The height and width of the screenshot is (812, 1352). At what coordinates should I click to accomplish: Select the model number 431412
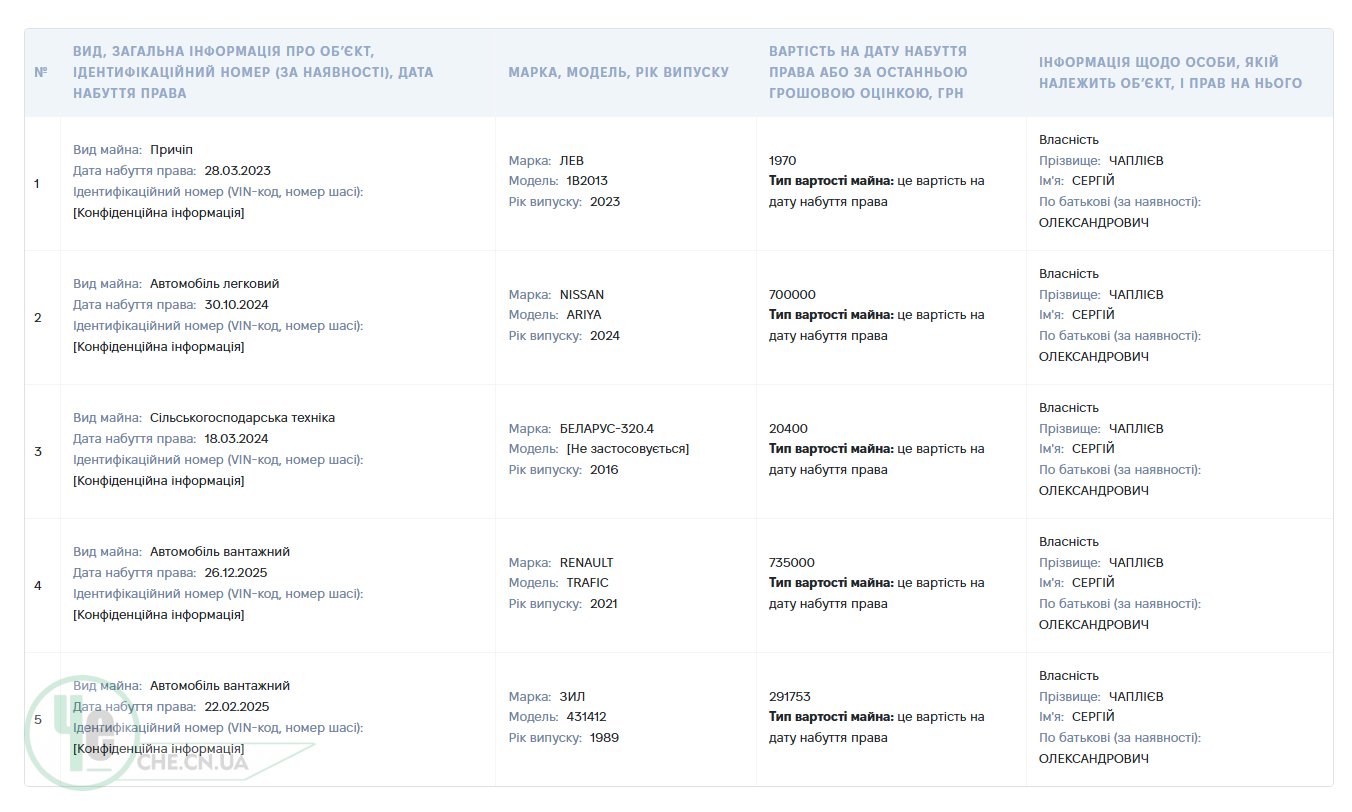(x=586, y=716)
